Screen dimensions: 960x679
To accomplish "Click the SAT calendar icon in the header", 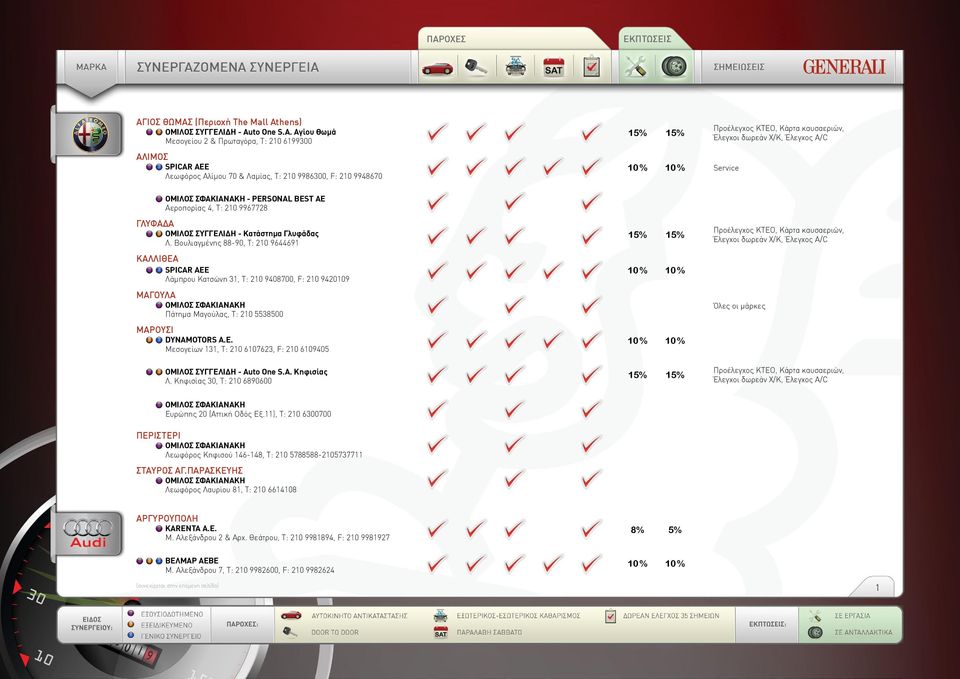I will pos(553,67).
